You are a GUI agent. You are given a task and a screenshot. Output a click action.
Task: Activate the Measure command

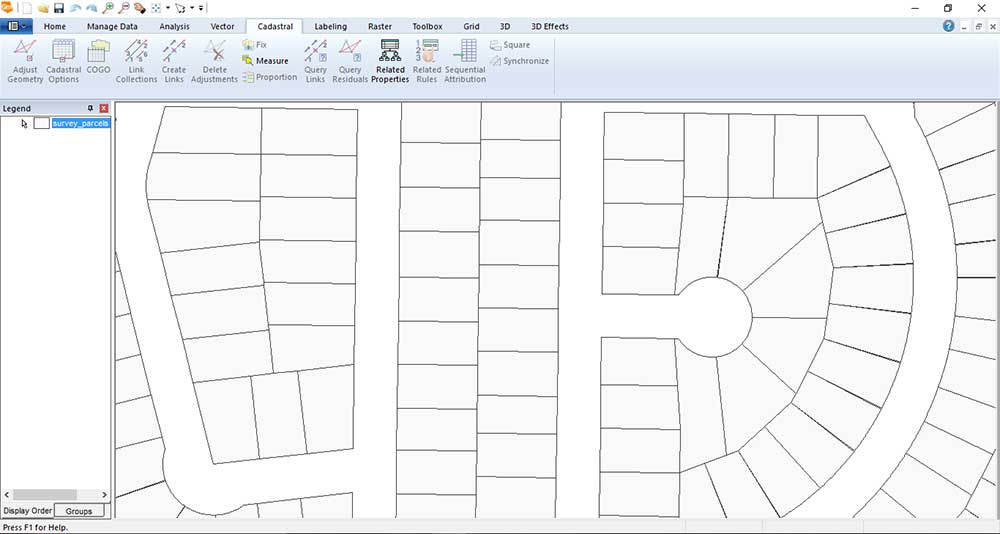point(265,61)
